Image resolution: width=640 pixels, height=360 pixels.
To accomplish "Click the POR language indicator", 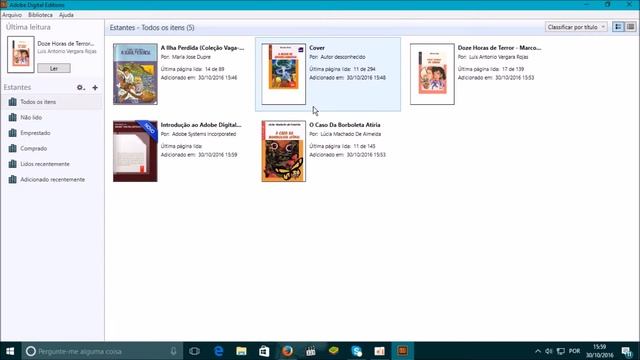I will 575,351.
